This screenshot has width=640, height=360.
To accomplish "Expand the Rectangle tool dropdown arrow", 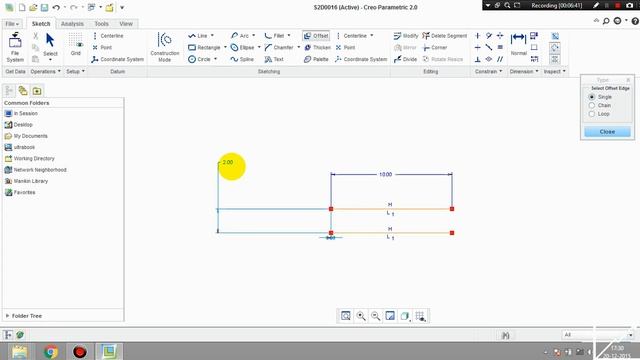I will point(225,47).
